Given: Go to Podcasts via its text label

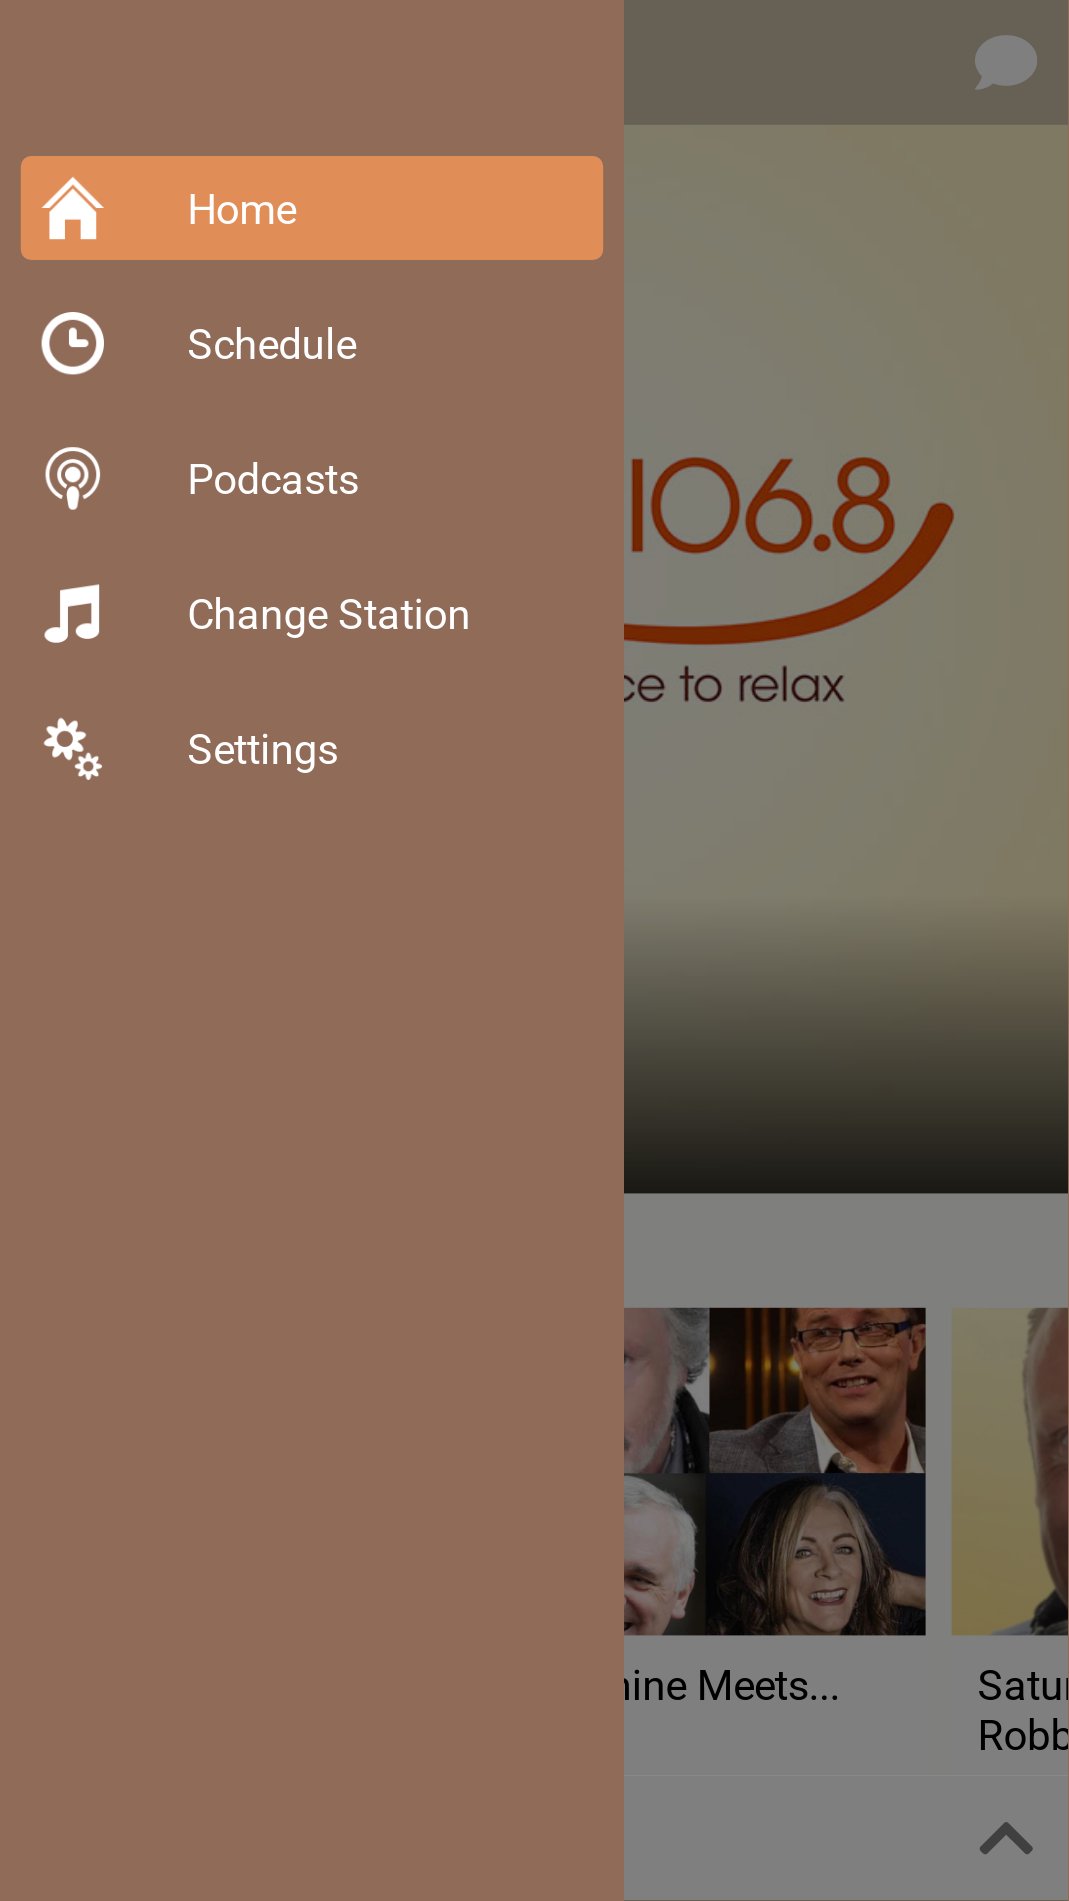Looking at the screenshot, I should (273, 480).
